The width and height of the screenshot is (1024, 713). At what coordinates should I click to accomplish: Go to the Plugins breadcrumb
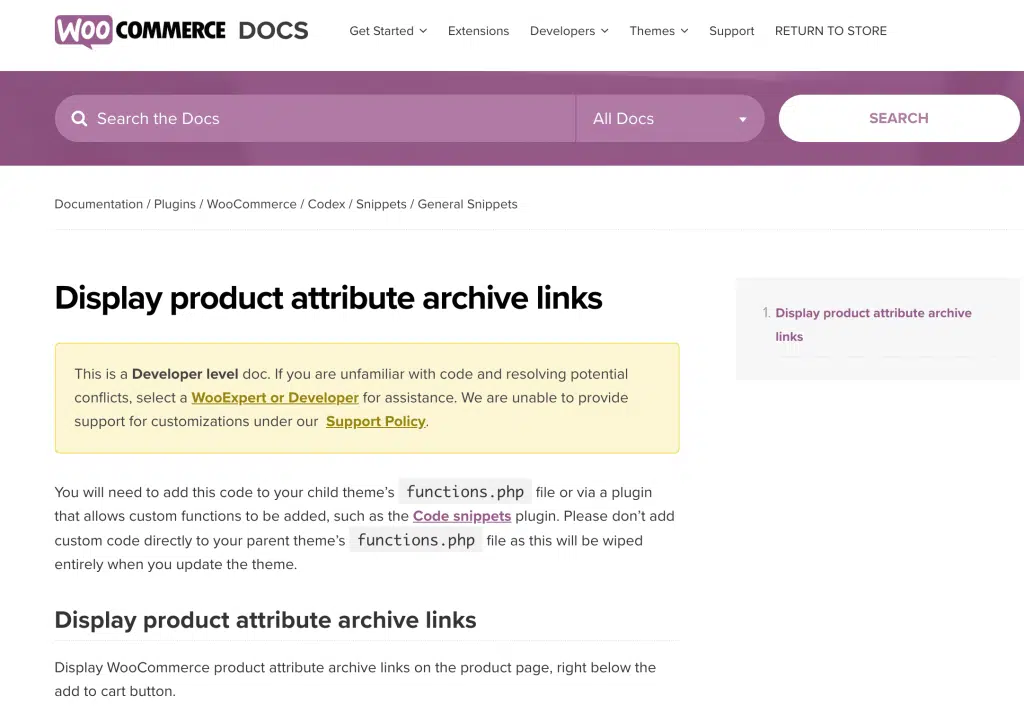[x=174, y=204]
